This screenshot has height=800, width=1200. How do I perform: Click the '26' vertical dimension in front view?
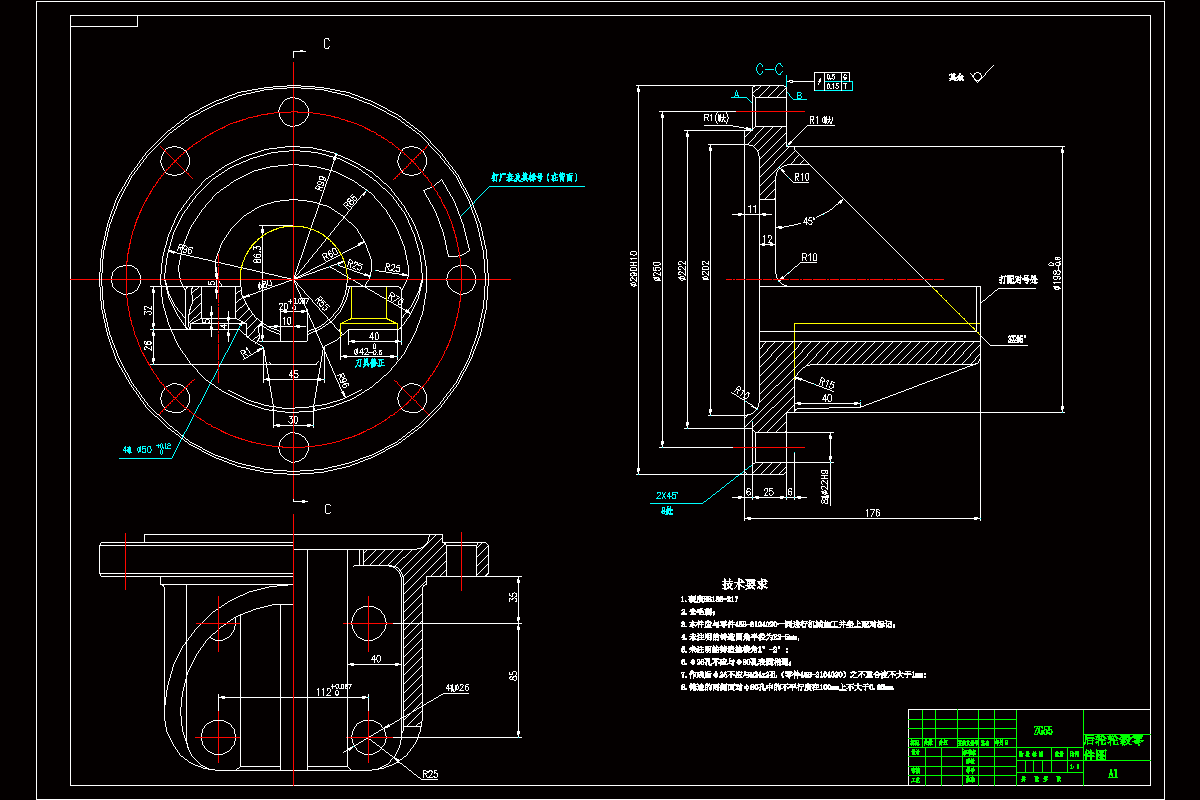pyautogui.click(x=148, y=346)
